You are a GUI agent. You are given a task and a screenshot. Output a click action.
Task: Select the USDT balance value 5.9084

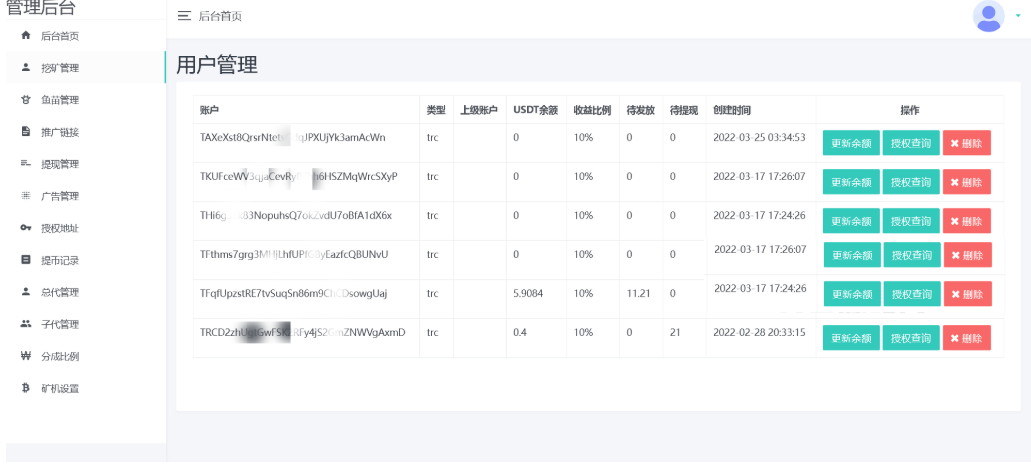[528, 293]
